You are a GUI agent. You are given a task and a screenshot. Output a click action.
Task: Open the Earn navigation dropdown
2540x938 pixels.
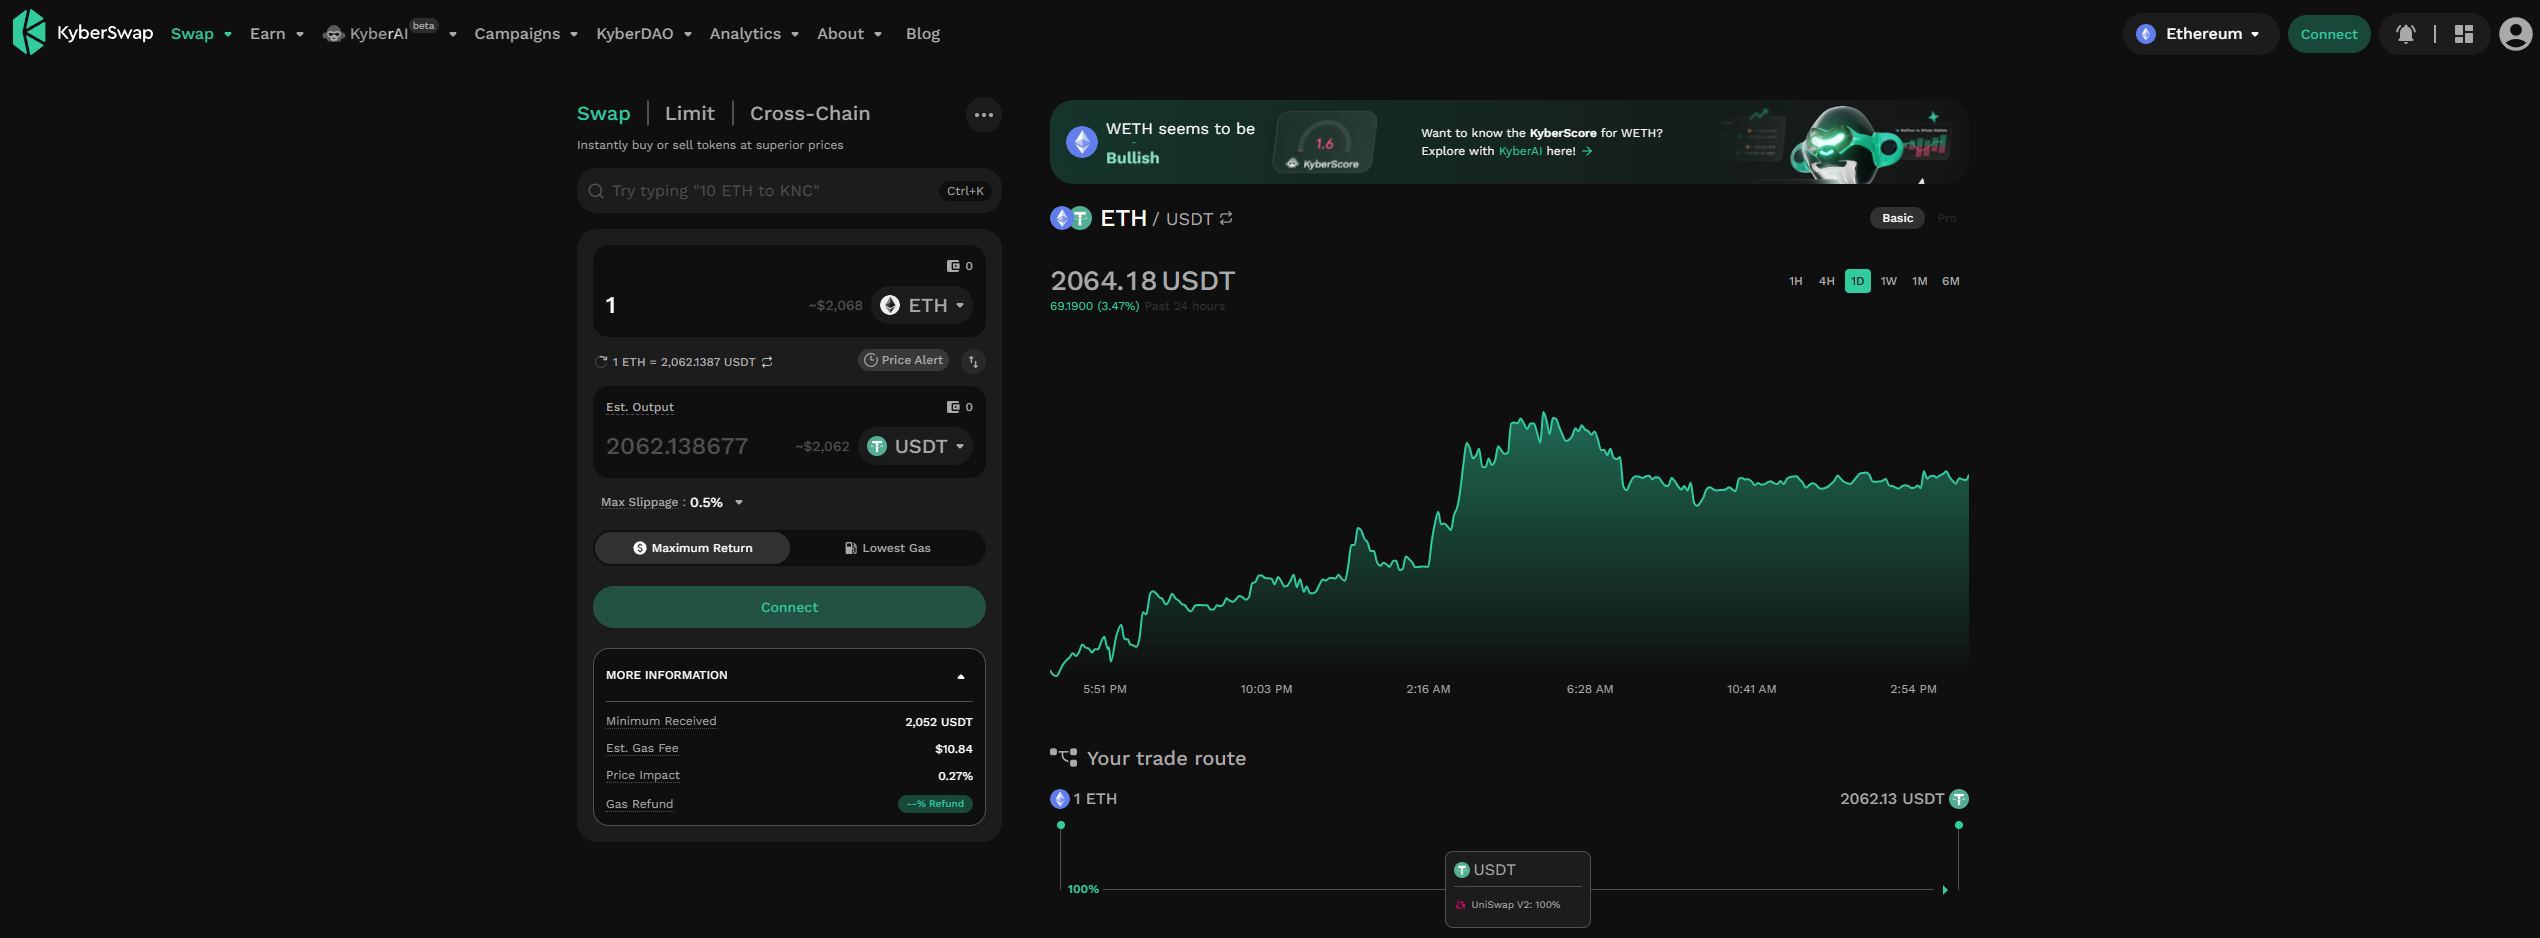276,34
